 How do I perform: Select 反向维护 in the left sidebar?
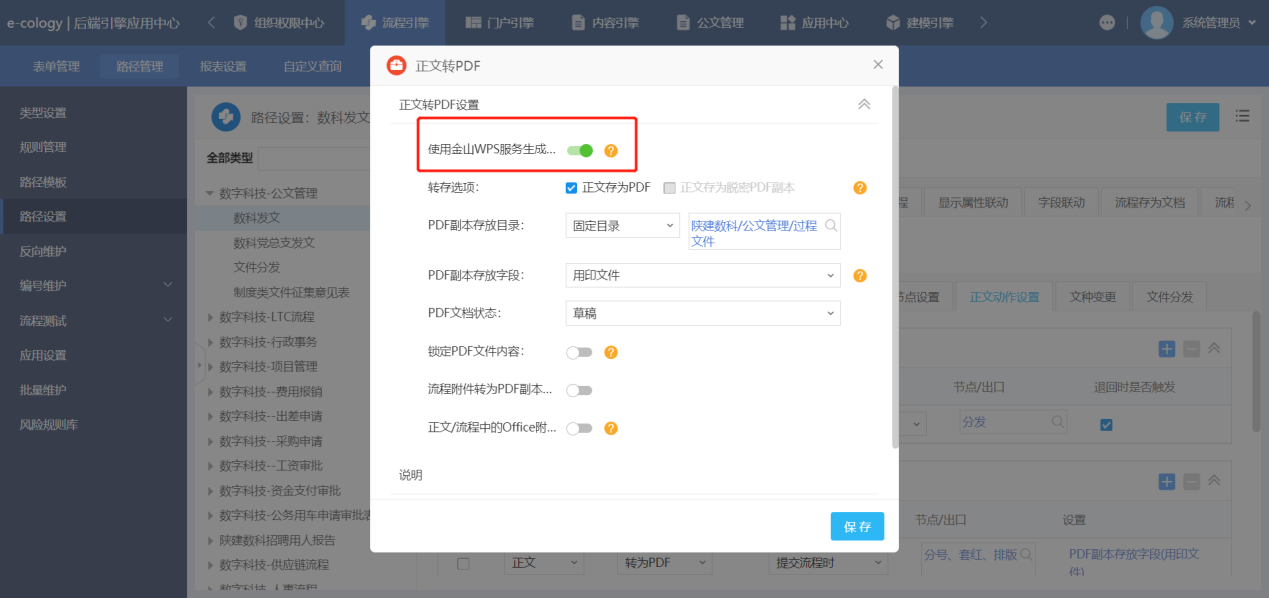43,251
